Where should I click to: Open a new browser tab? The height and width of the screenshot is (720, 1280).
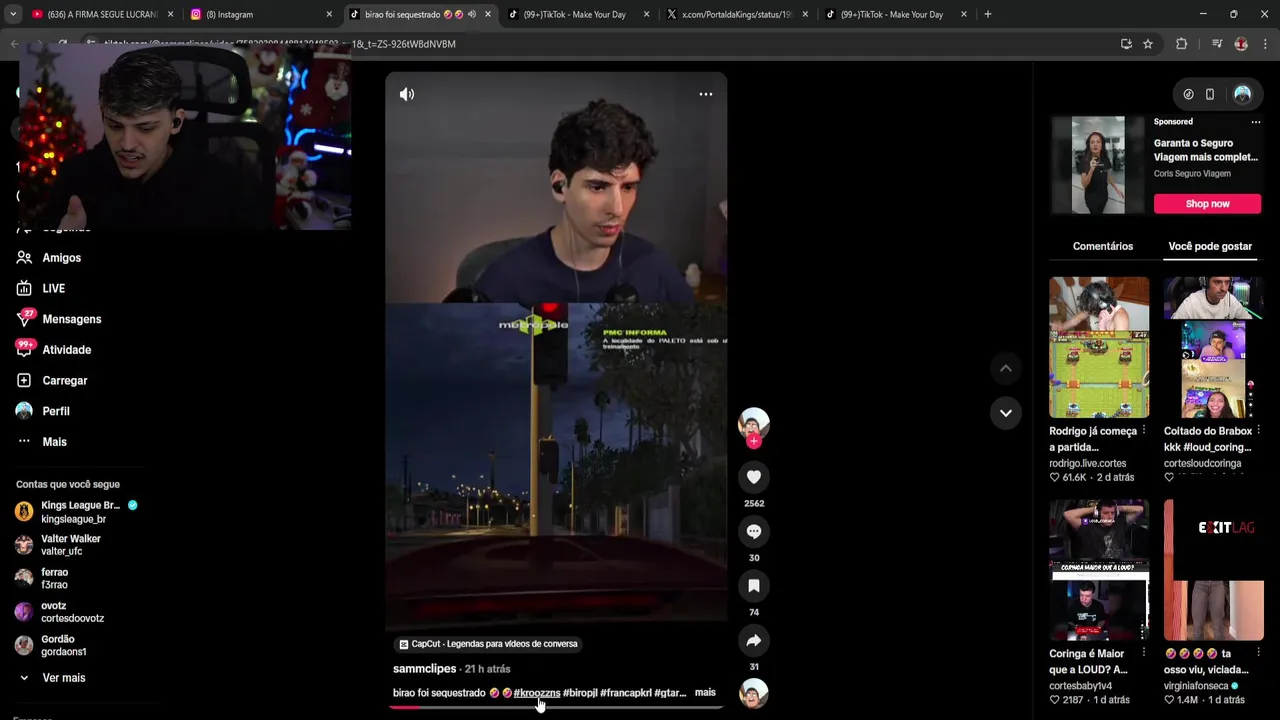click(x=987, y=14)
